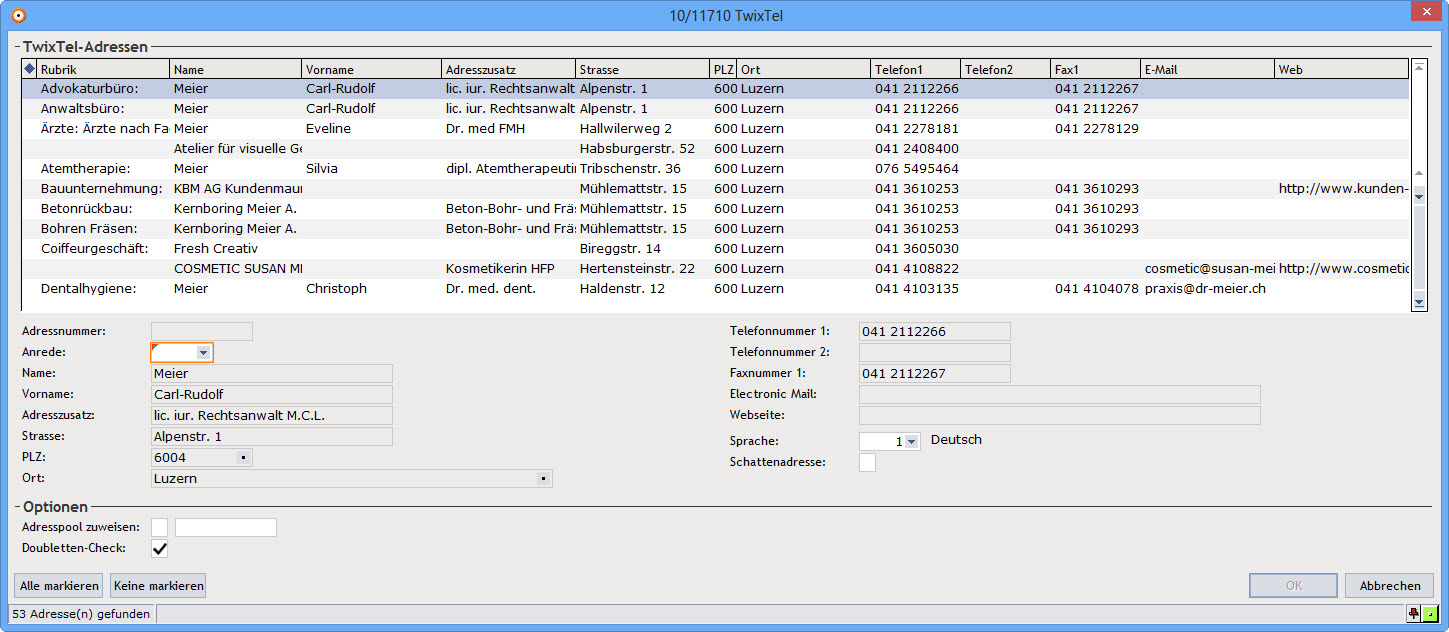Click the empty Telefonnummer 2 field
Screen dimensions: 1449x632
tap(935, 352)
